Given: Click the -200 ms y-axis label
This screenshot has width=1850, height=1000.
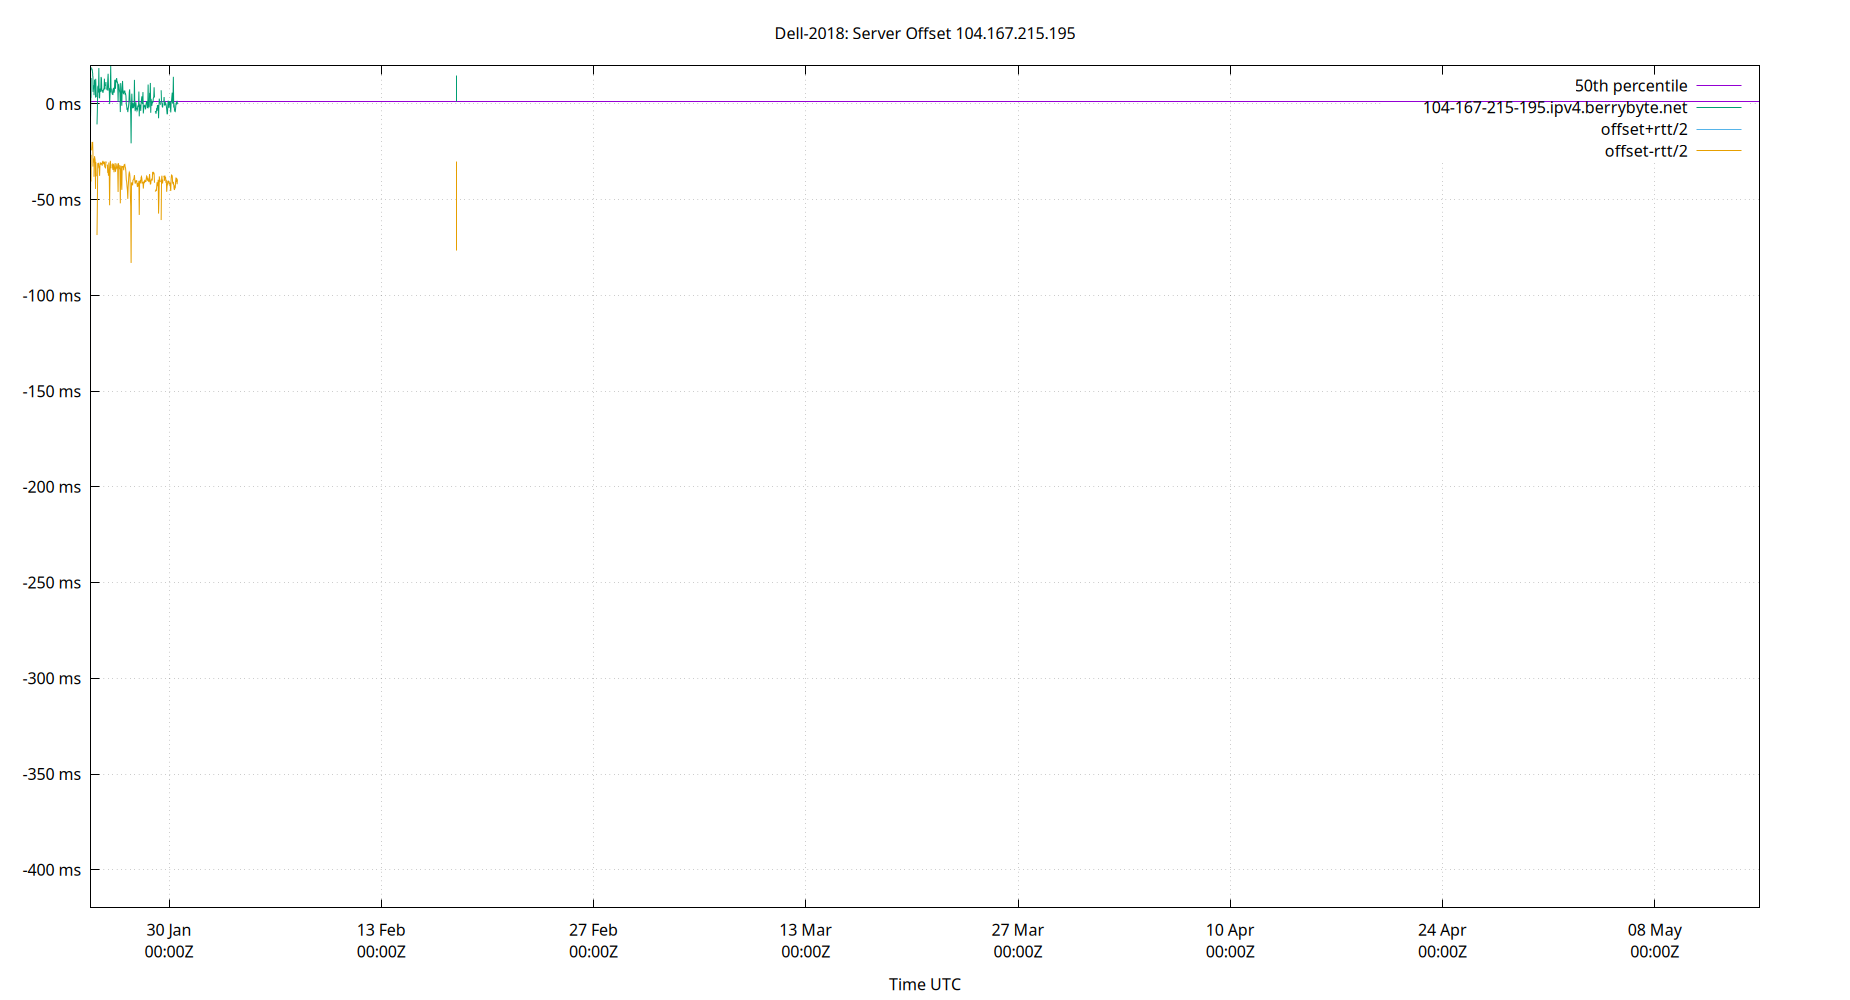Looking at the screenshot, I should point(53,487).
